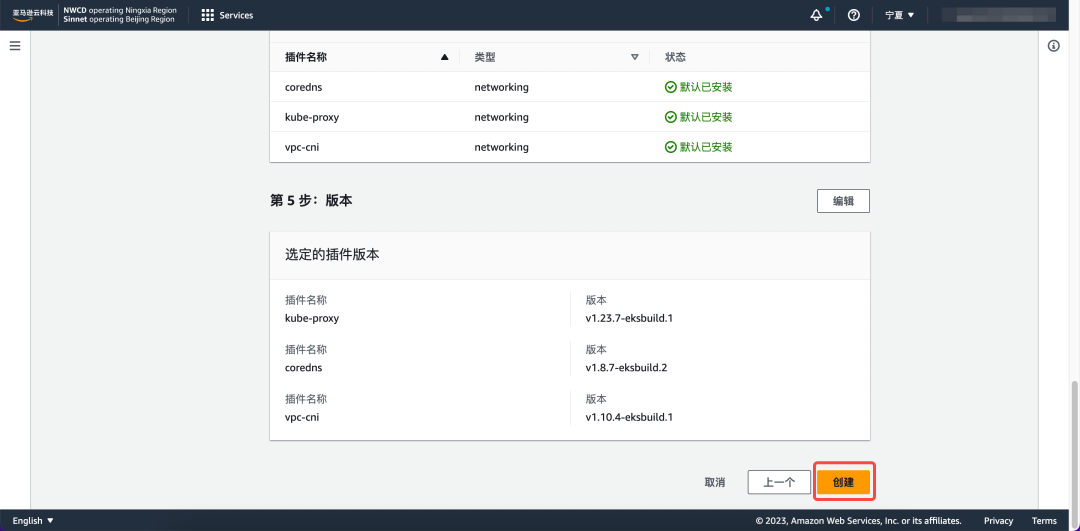Click kube-proxy in selected versions panel
This screenshot has height=531, width=1080.
[312, 318]
